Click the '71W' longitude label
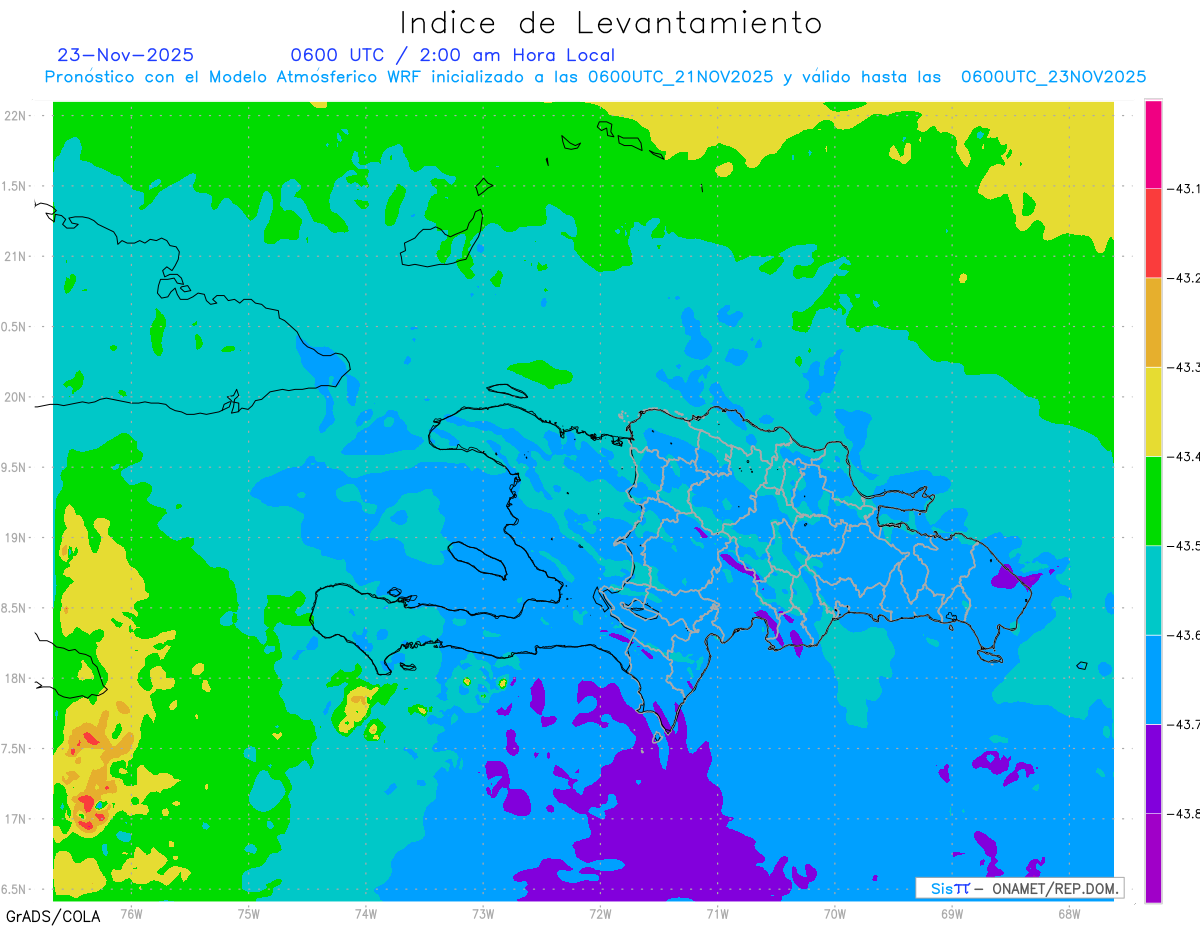The image size is (1200, 927). click(717, 913)
